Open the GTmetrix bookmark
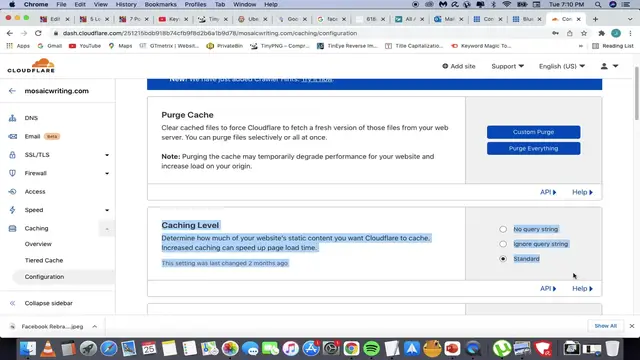Image resolution: width=640 pixels, height=360 pixels. 169,46
